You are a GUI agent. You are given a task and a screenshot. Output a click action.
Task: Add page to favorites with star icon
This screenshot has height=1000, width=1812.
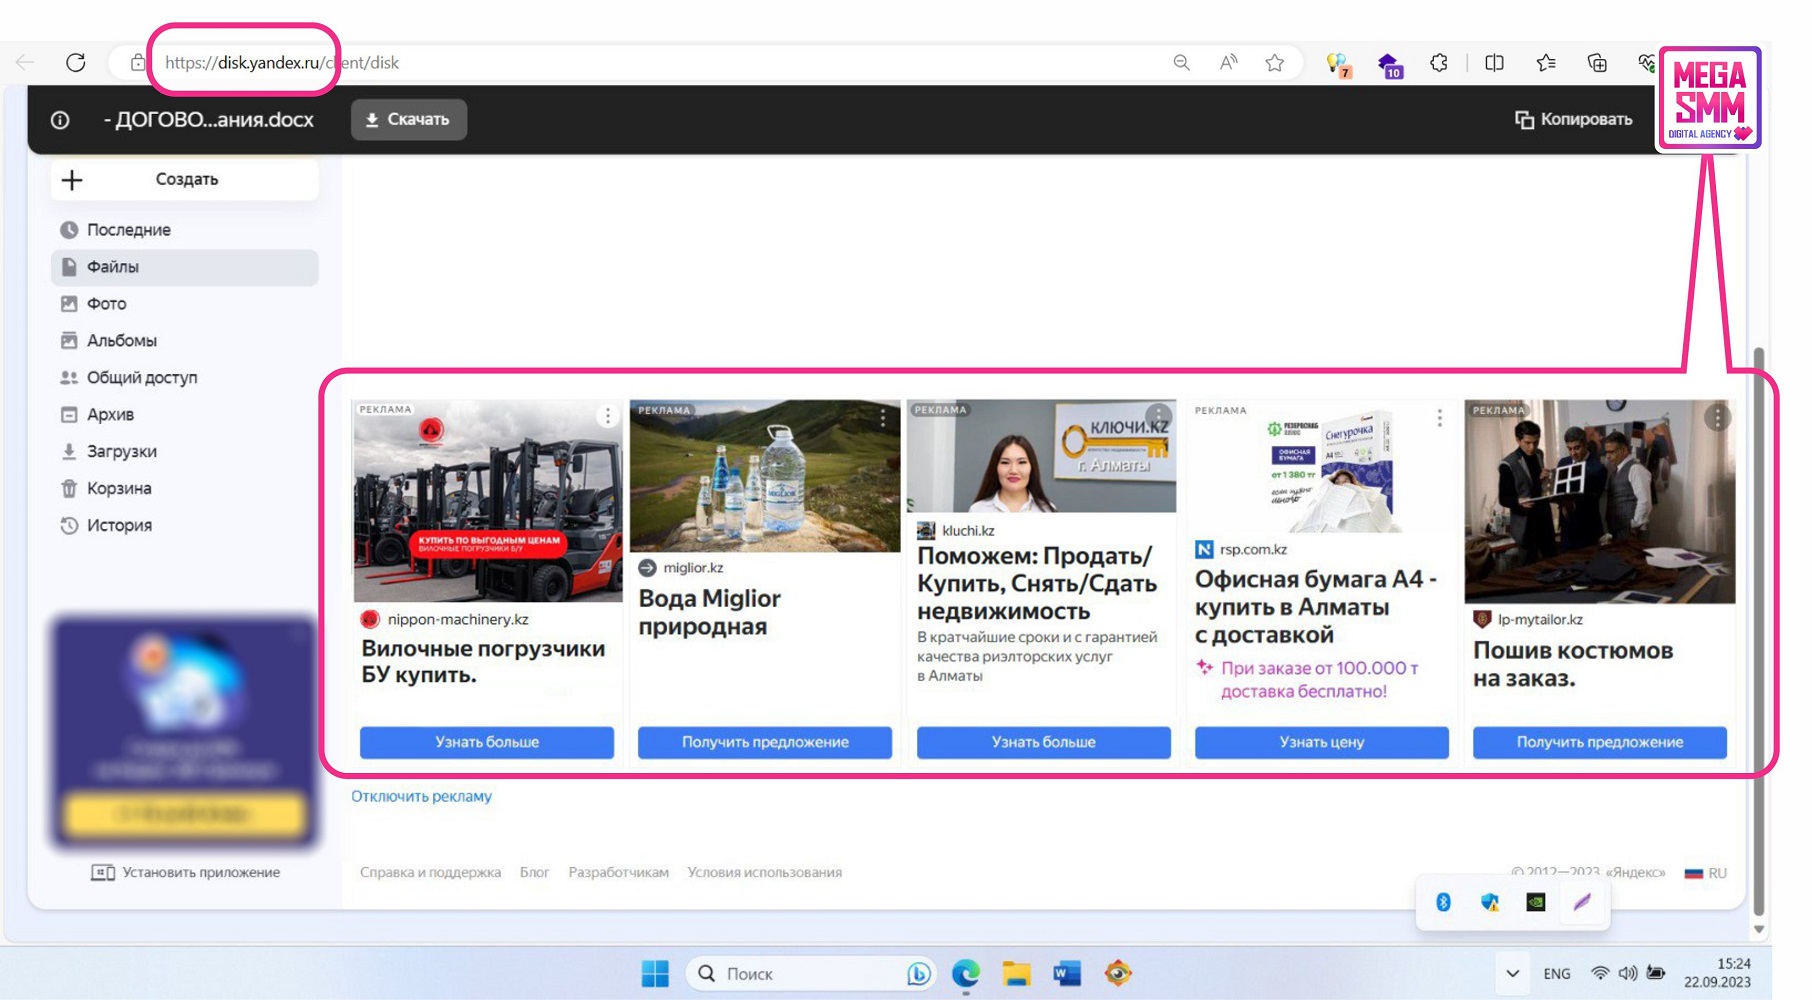[x=1275, y=63]
